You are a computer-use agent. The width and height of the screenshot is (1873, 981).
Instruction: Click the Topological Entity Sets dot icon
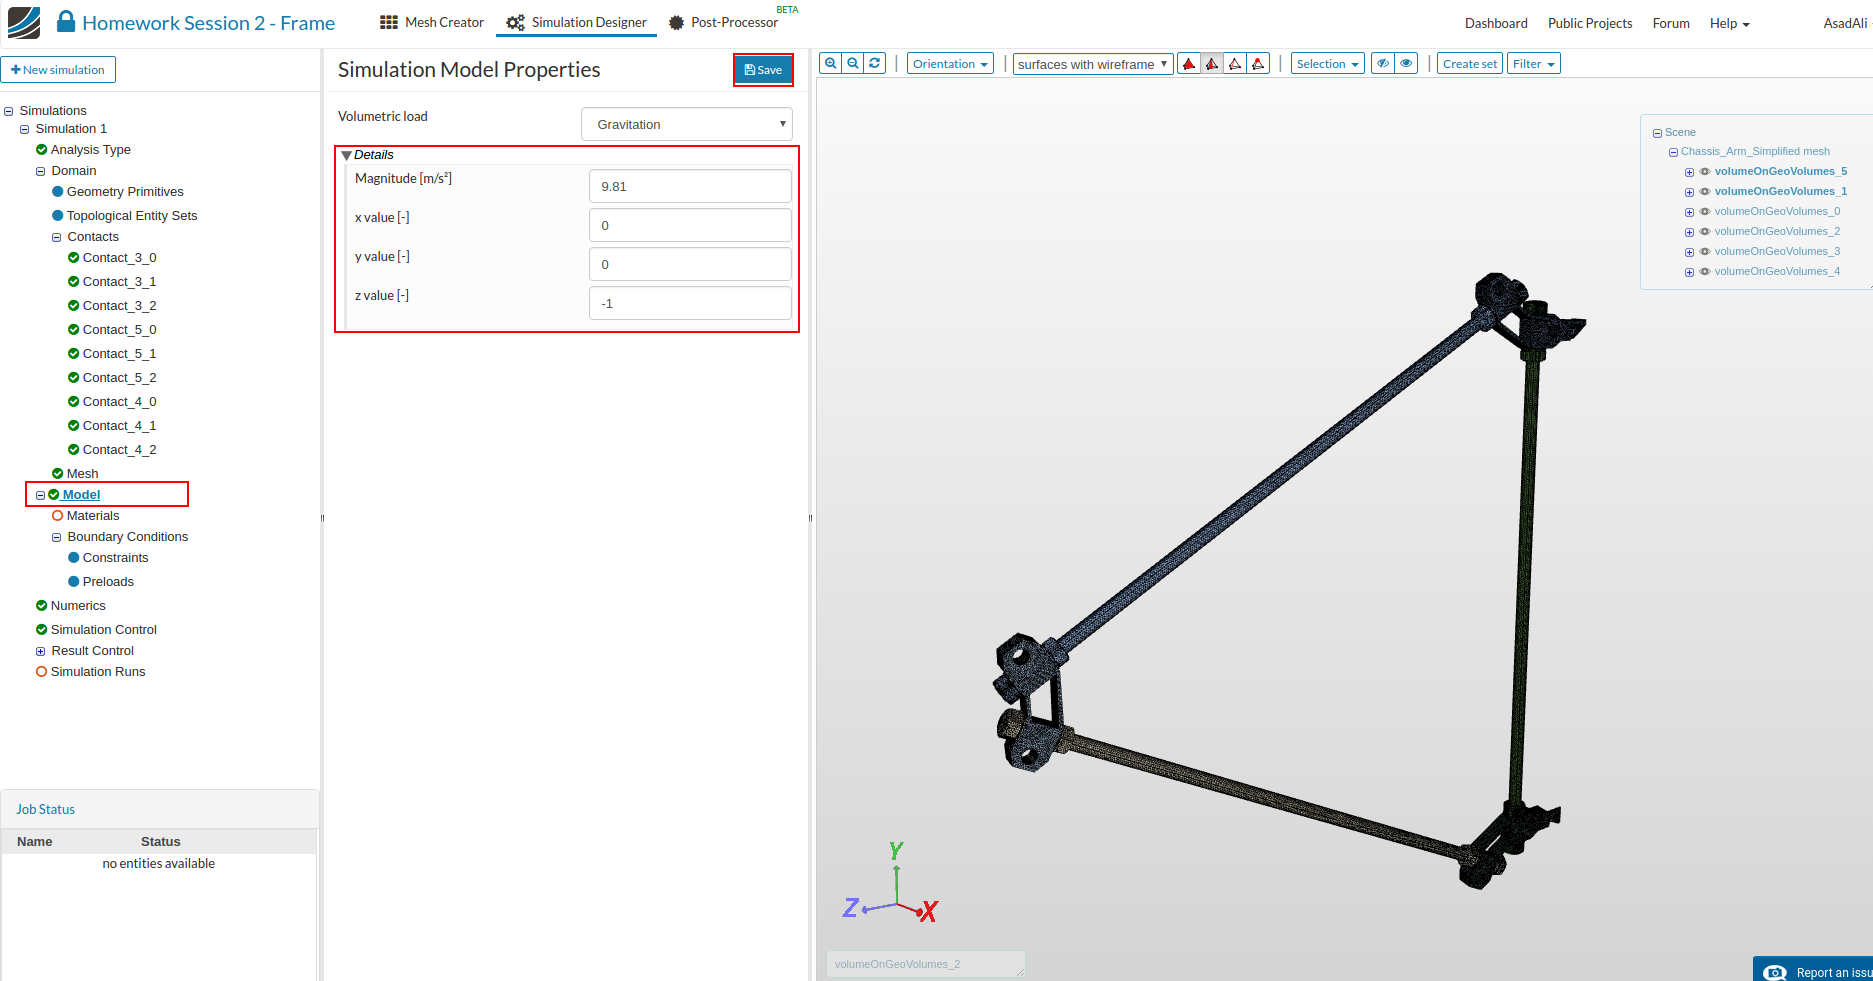[x=57, y=216]
